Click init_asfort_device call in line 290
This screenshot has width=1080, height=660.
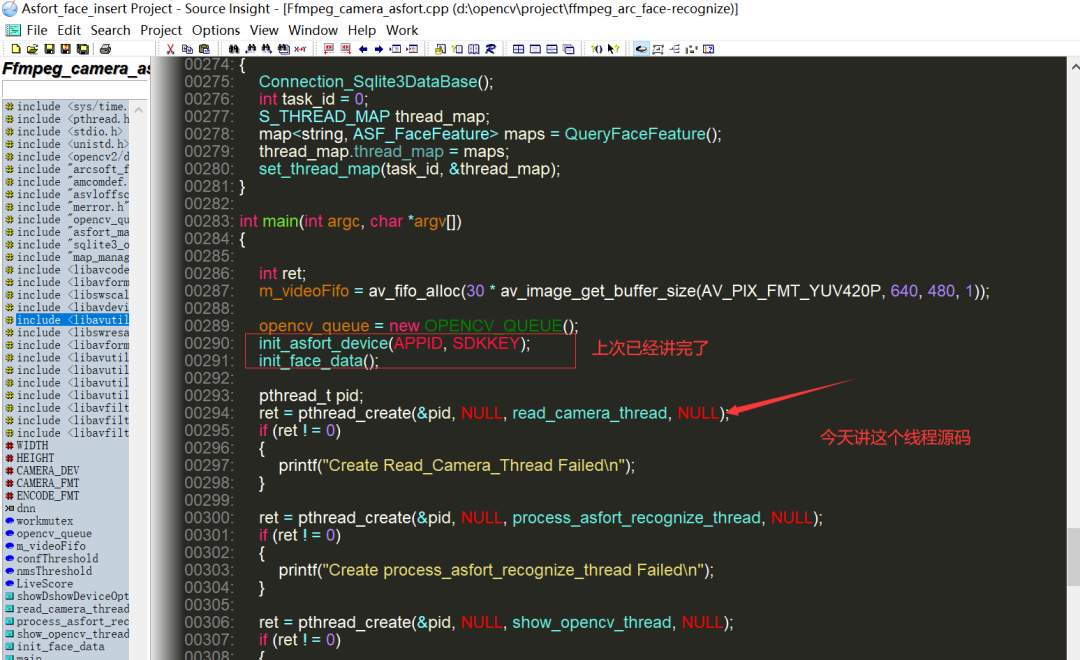[x=324, y=343]
